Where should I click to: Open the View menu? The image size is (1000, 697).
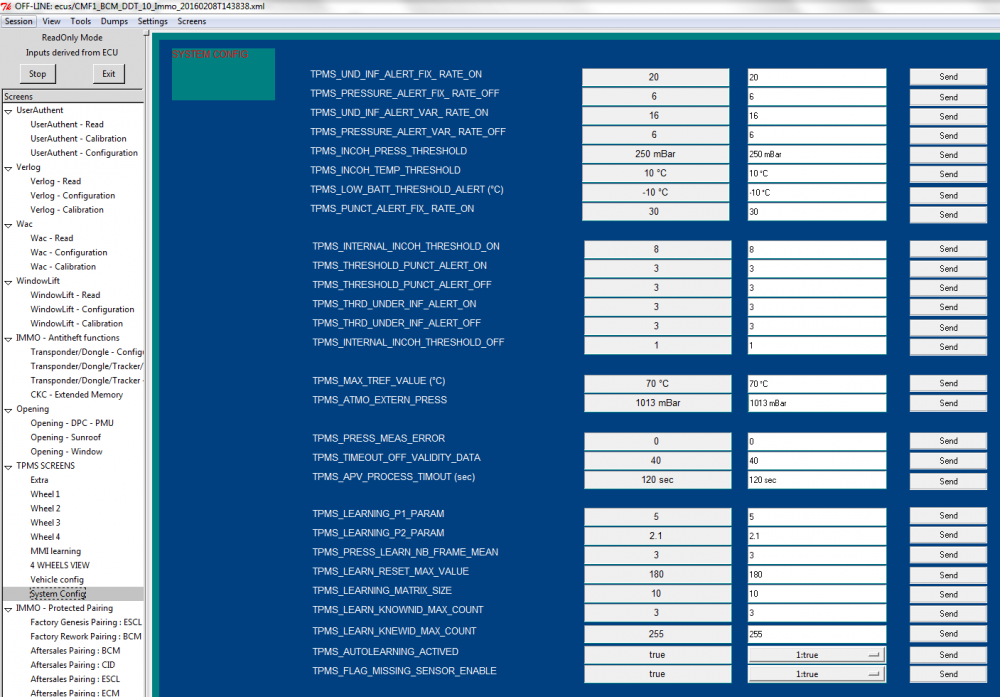(x=51, y=21)
